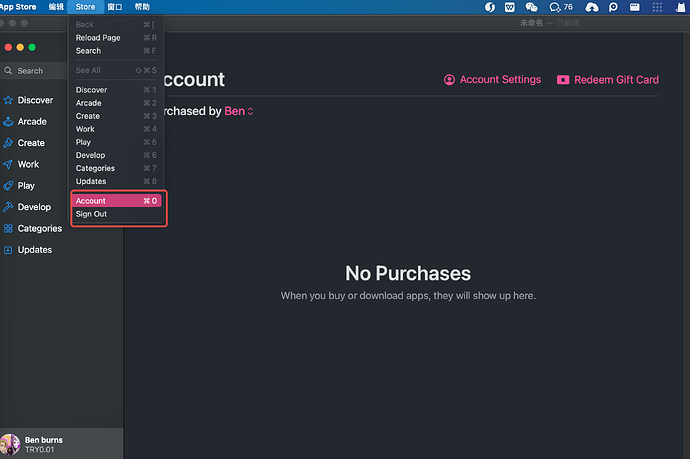Screen dimensions: 690x459
Task: Open the 窗口 menu in menu bar
Action: pos(115,7)
